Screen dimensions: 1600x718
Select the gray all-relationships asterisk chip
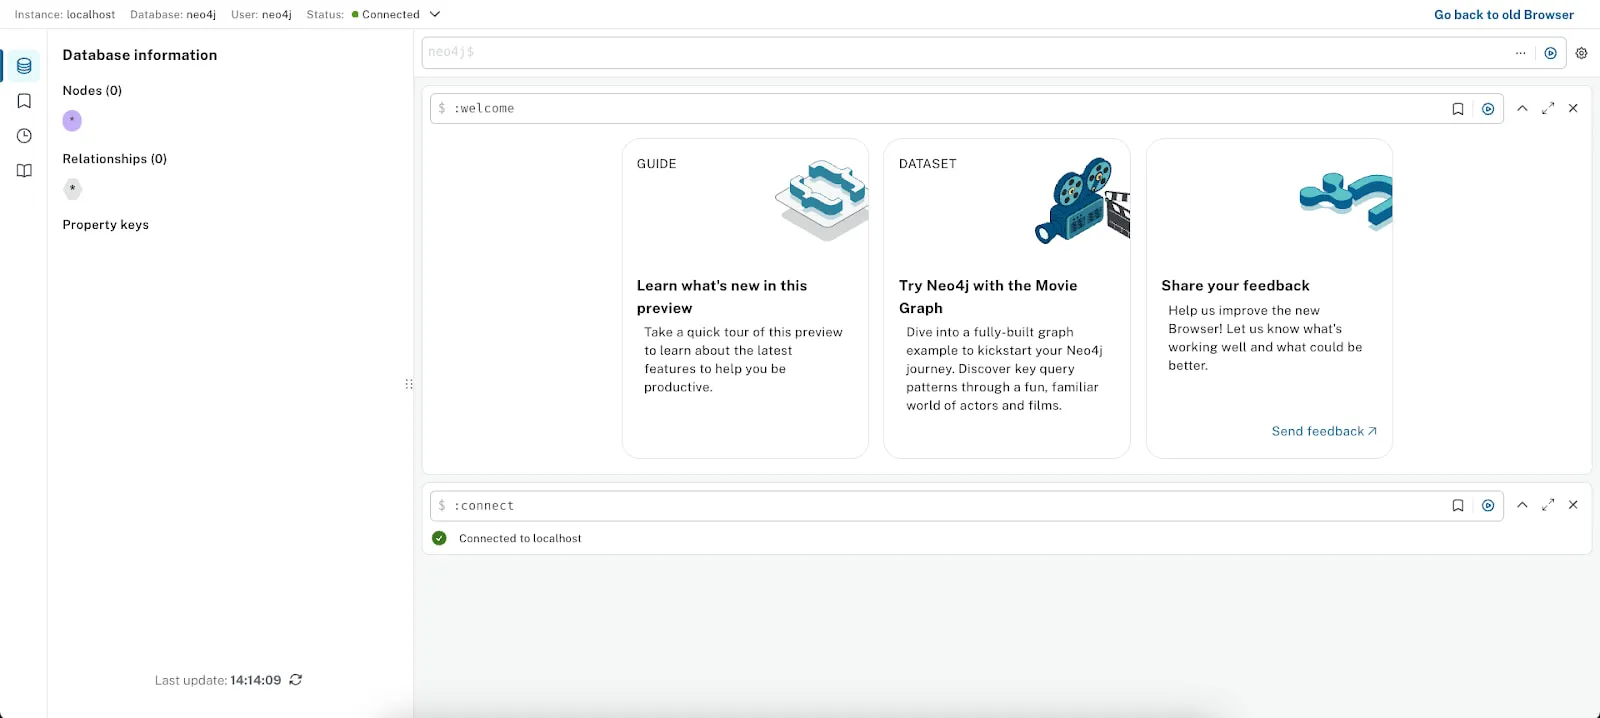(72, 189)
